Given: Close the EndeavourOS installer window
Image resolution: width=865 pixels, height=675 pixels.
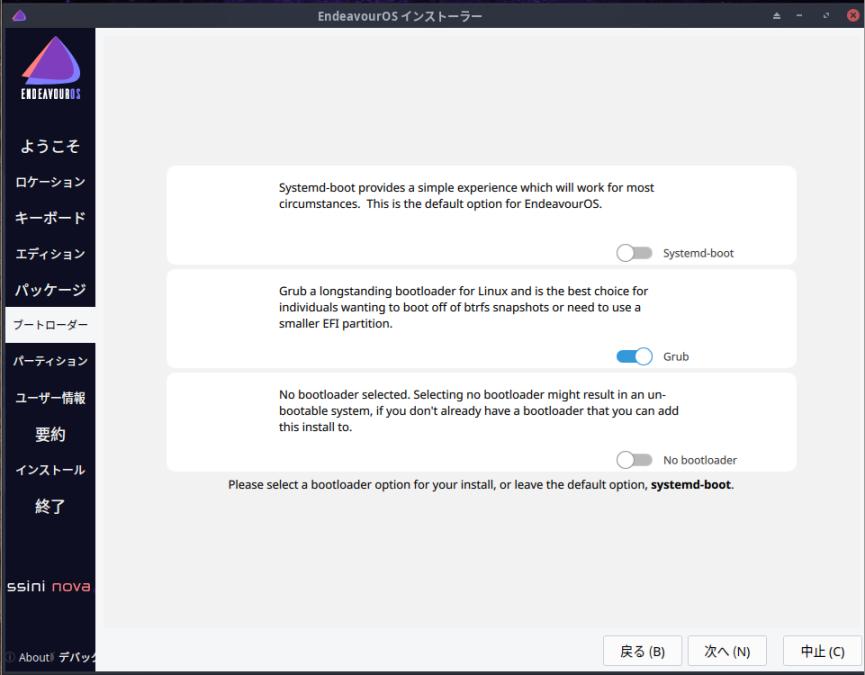Looking at the screenshot, I should [x=853, y=15].
